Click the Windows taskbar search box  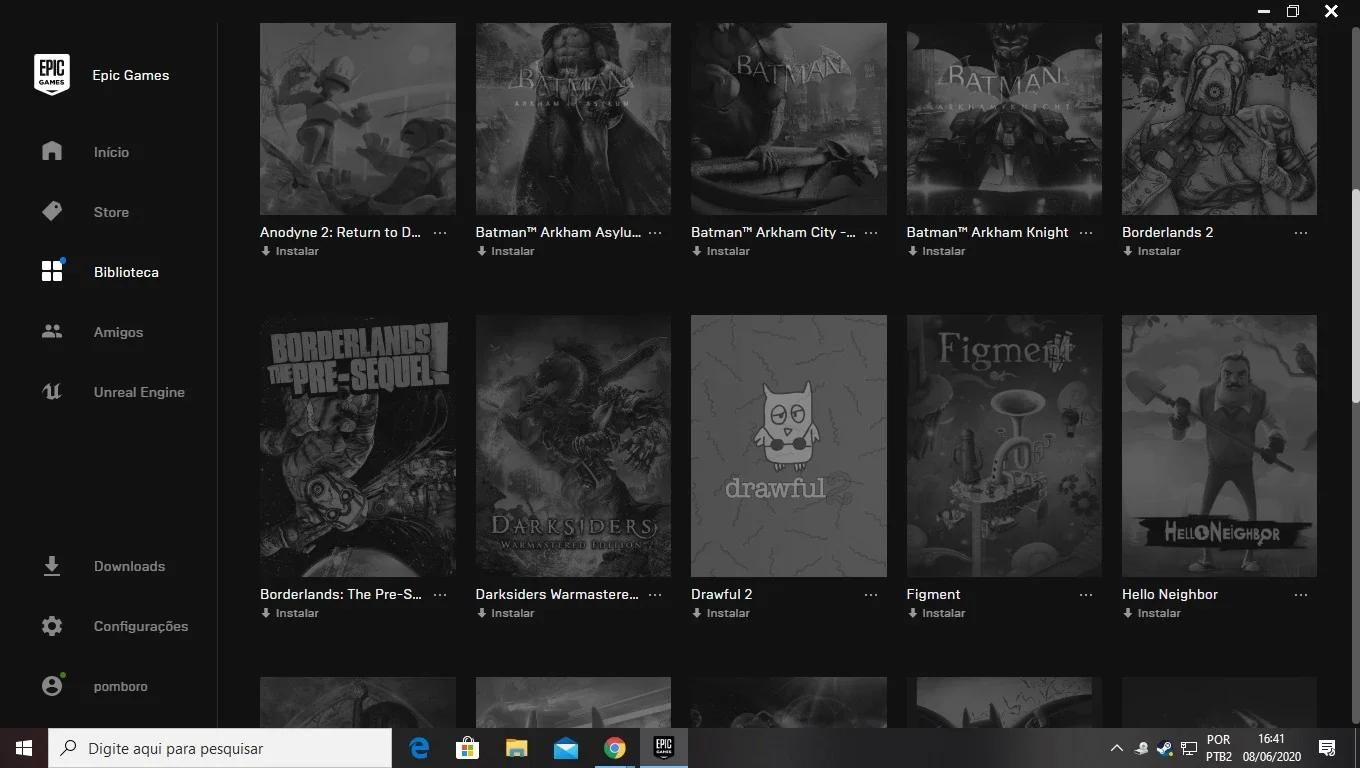click(220, 748)
